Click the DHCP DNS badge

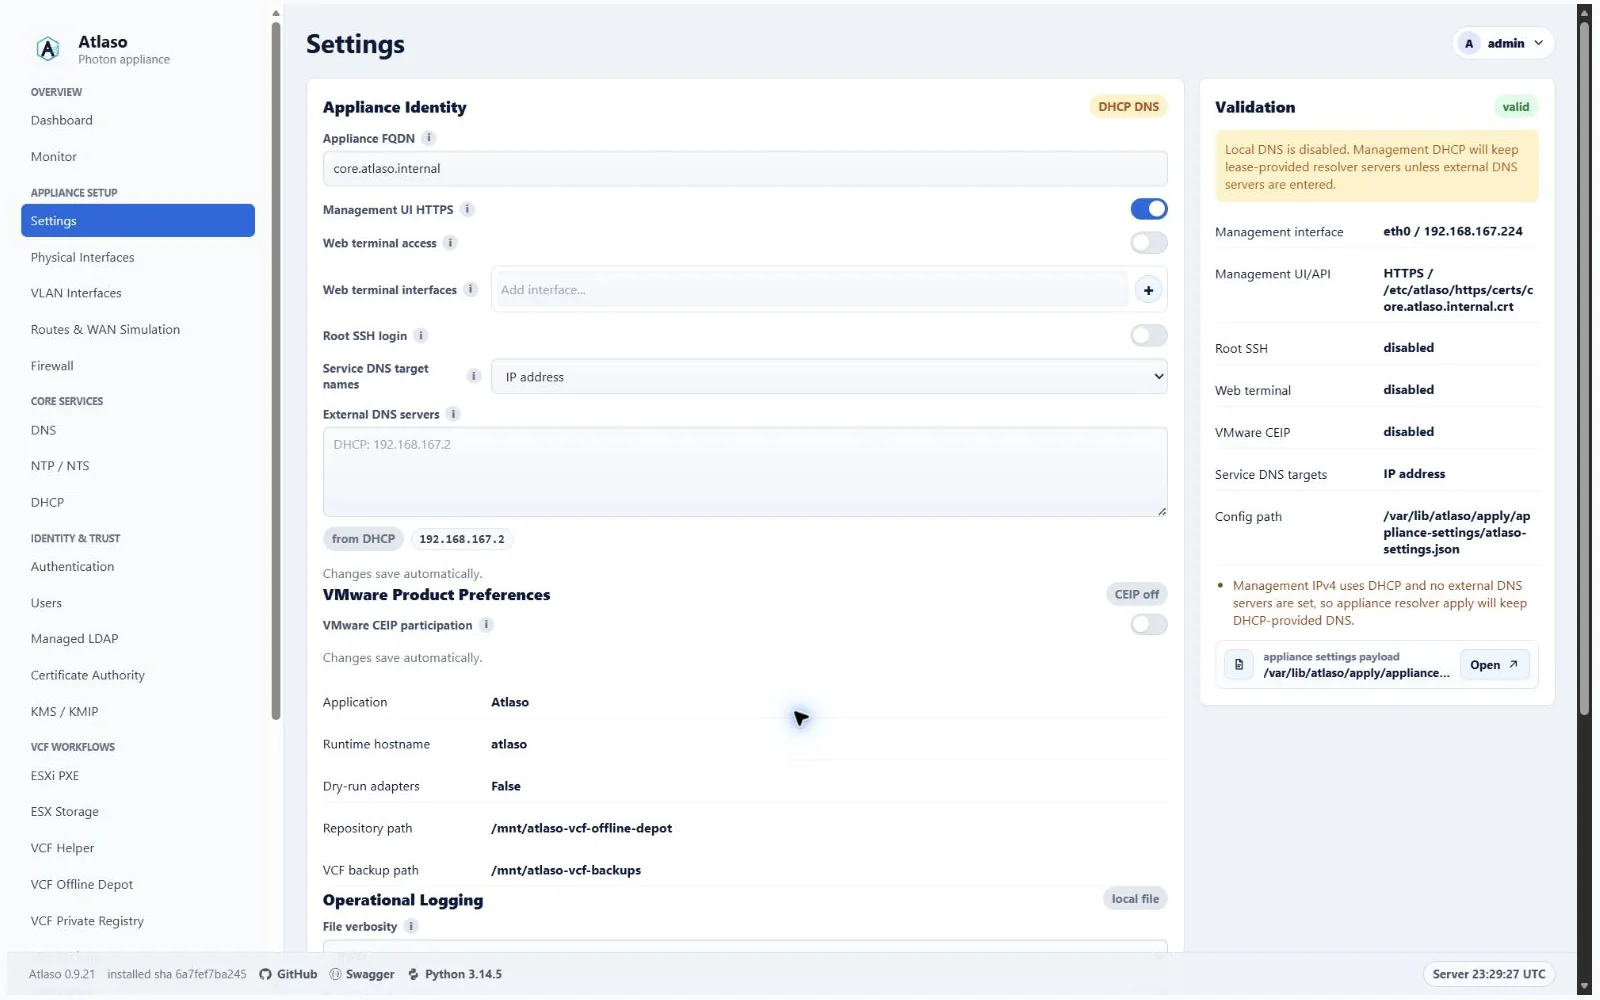(1128, 107)
